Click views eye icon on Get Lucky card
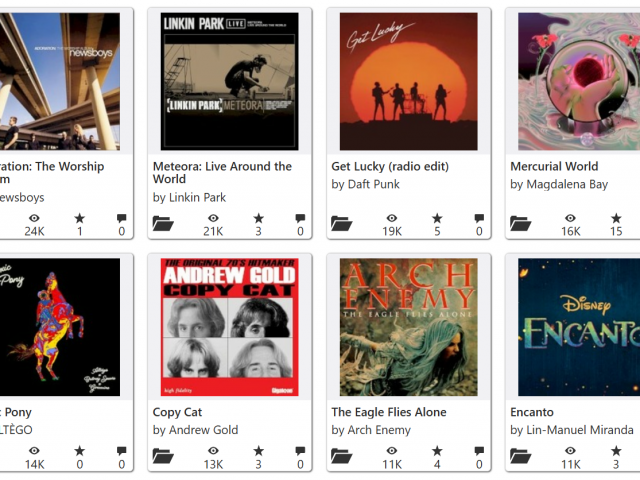 [392, 218]
